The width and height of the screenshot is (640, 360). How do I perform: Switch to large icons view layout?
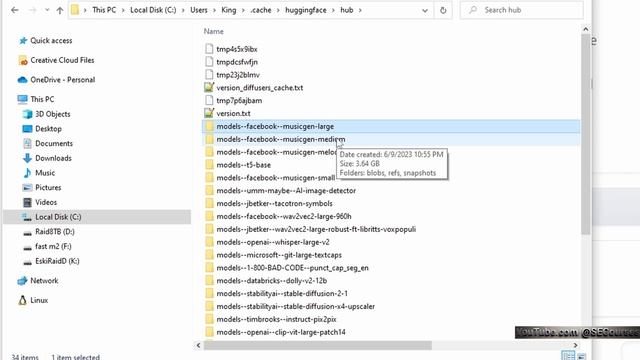pos(582,356)
